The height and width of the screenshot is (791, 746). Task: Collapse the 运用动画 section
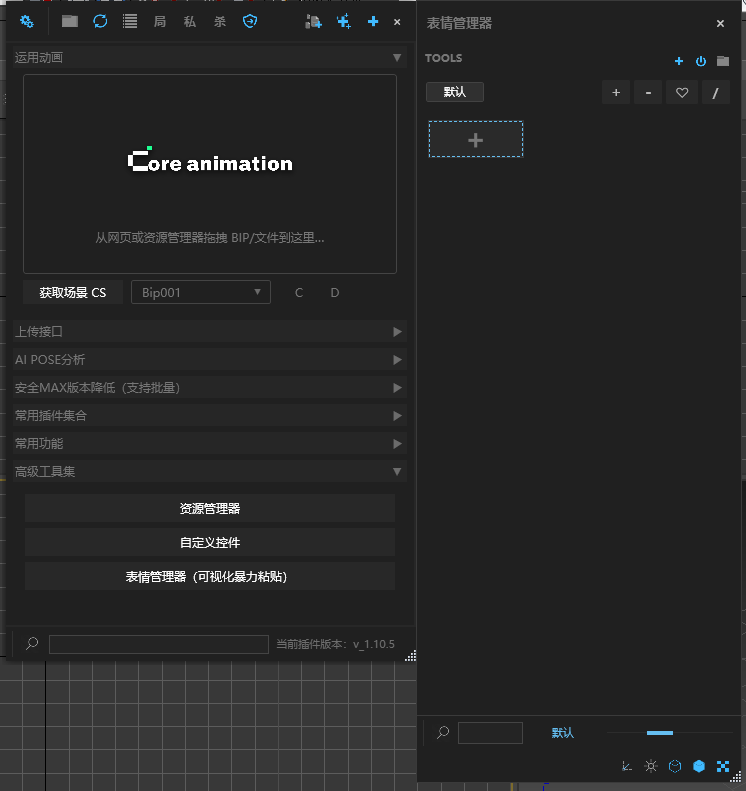pos(397,58)
